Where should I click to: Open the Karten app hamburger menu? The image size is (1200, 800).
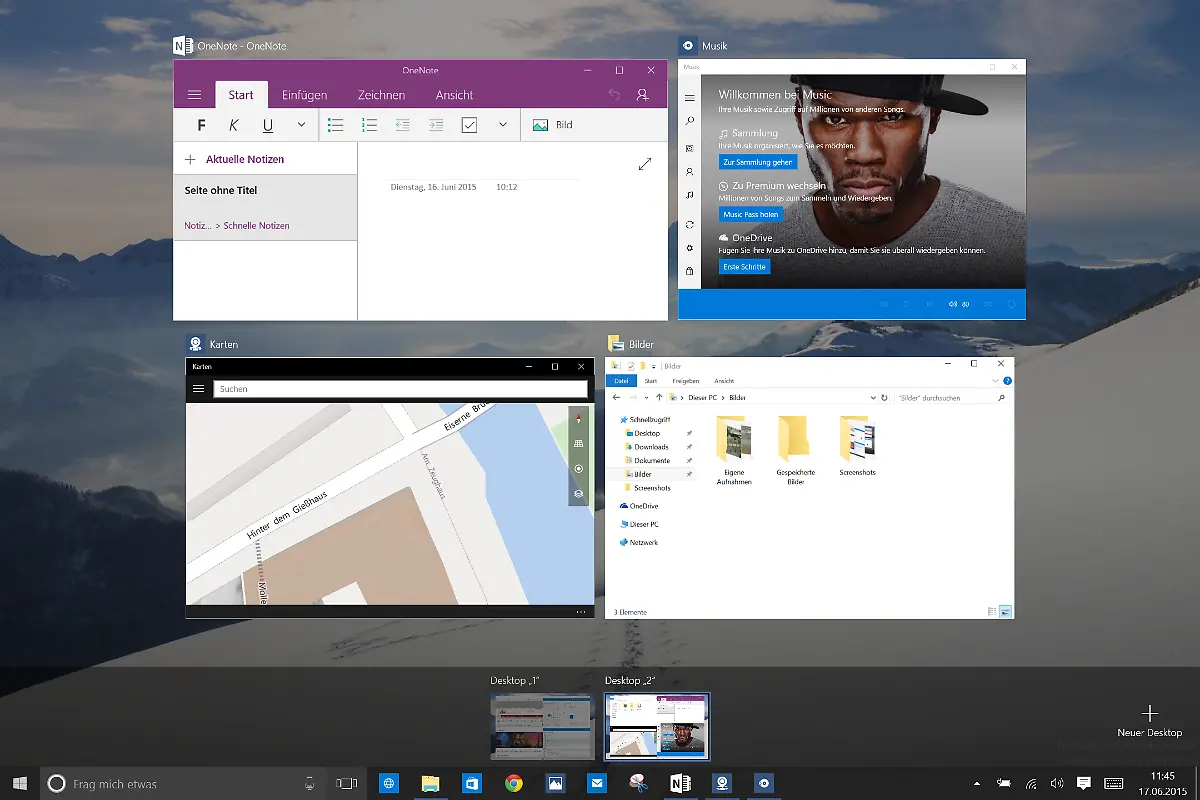point(198,388)
